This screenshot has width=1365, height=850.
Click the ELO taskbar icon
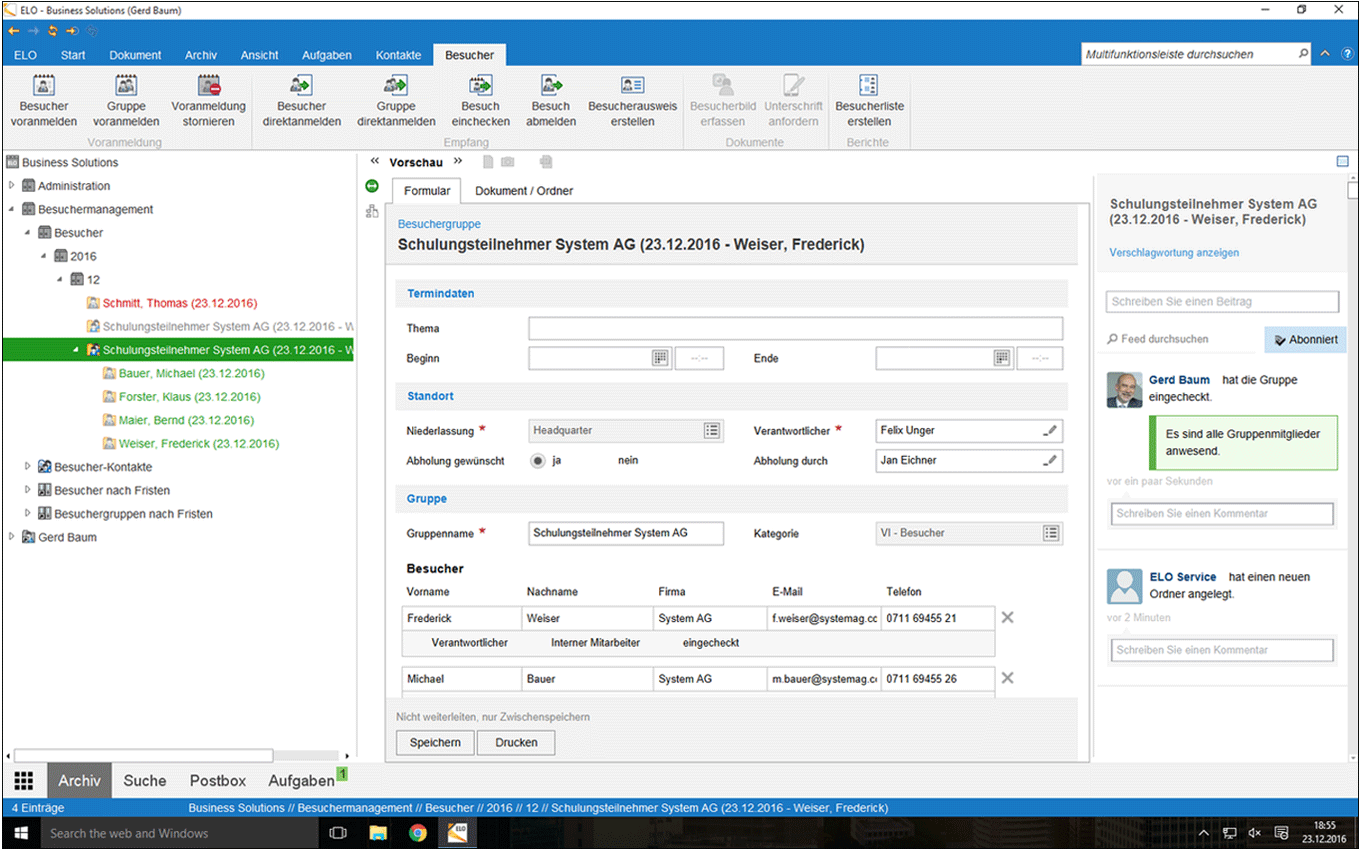pyautogui.click(x=456, y=832)
